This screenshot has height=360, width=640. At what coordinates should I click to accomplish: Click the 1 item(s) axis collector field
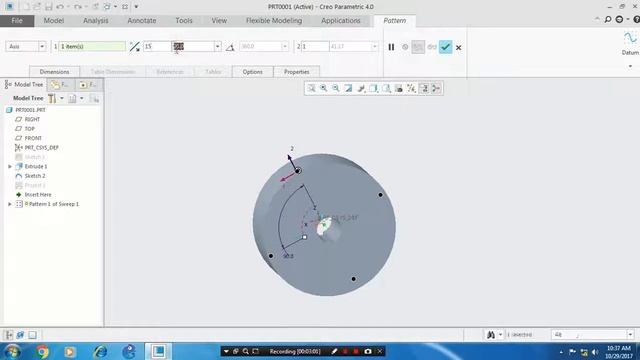[92, 47]
